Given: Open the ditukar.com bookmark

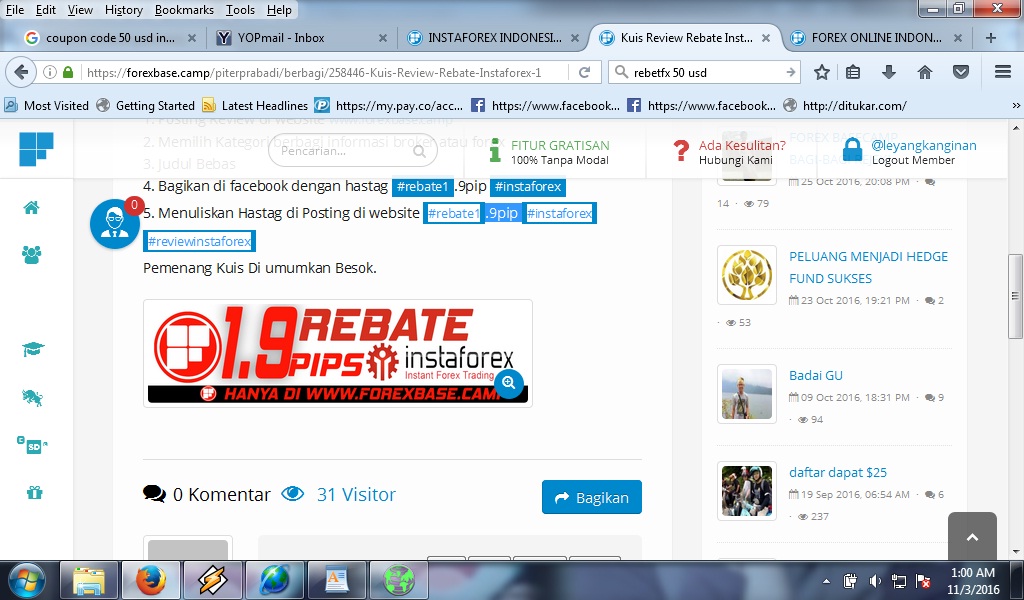Looking at the screenshot, I should click(845, 105).
